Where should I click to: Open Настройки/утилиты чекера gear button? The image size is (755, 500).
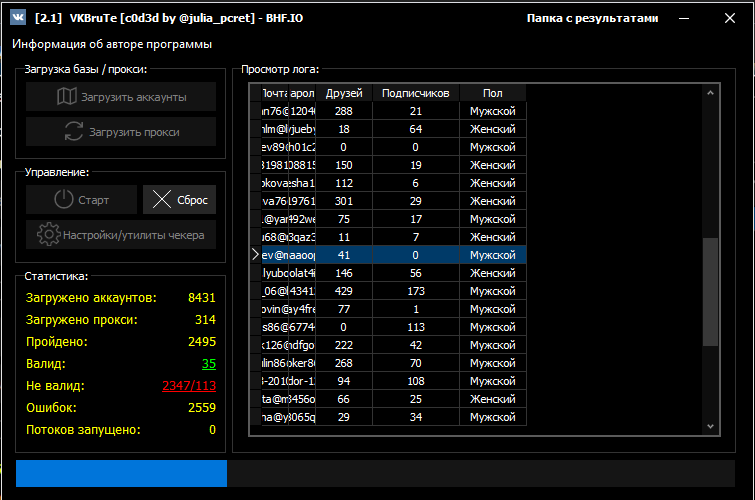tap(121, 235)
